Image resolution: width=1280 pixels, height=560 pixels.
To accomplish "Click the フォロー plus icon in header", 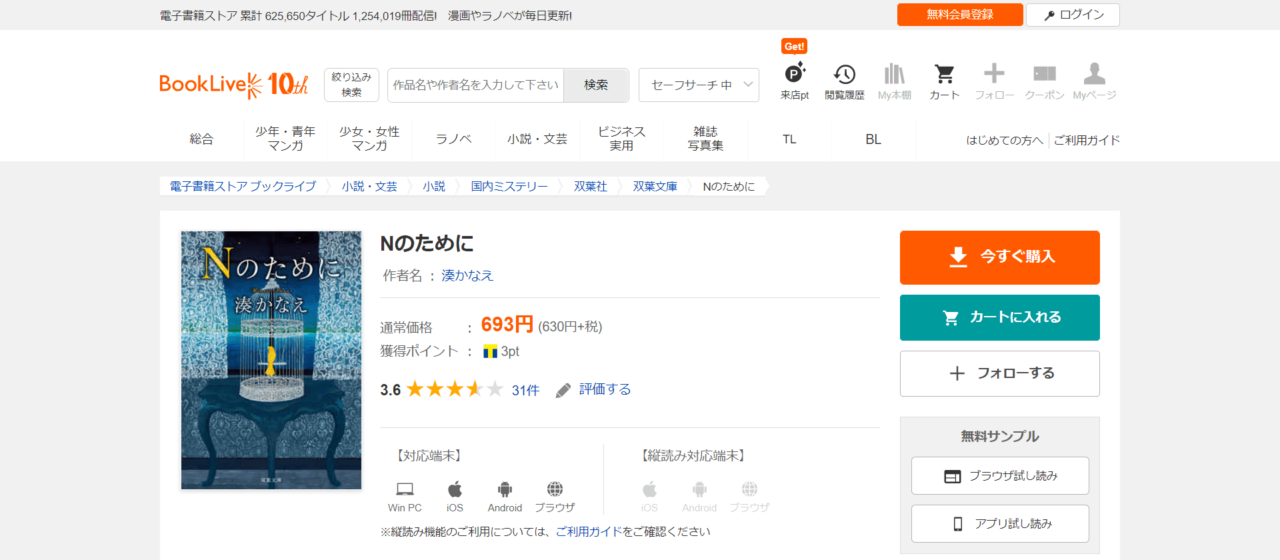I will coord(994,80).
